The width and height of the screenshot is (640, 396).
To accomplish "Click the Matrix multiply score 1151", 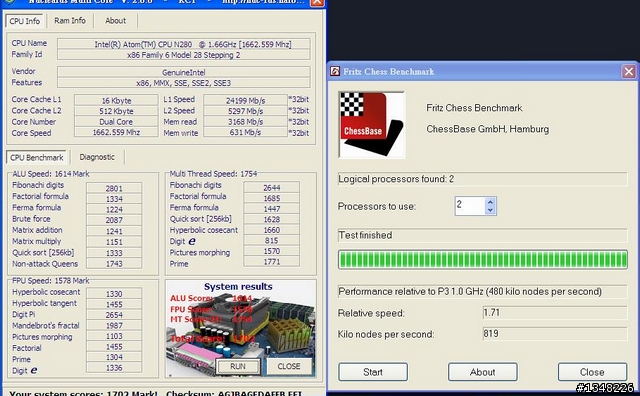I will coord(114,242).
